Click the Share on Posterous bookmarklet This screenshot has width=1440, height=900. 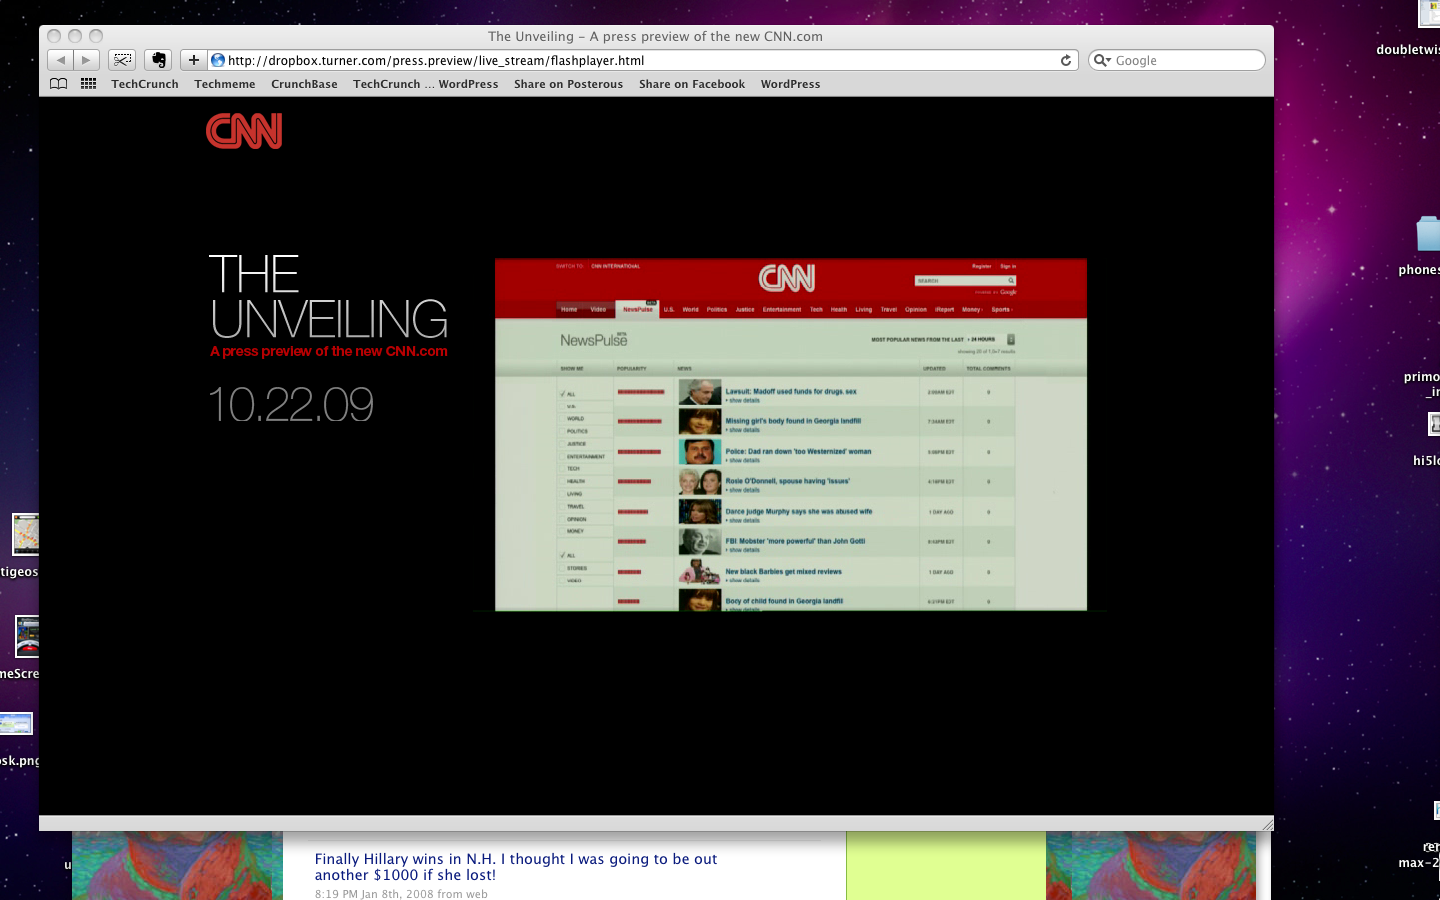coord(568,84)
